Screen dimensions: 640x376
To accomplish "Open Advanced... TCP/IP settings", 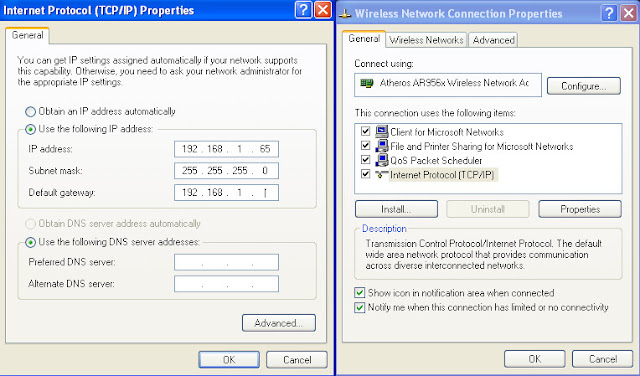I will pyautogui.click(x=279, y=323).
